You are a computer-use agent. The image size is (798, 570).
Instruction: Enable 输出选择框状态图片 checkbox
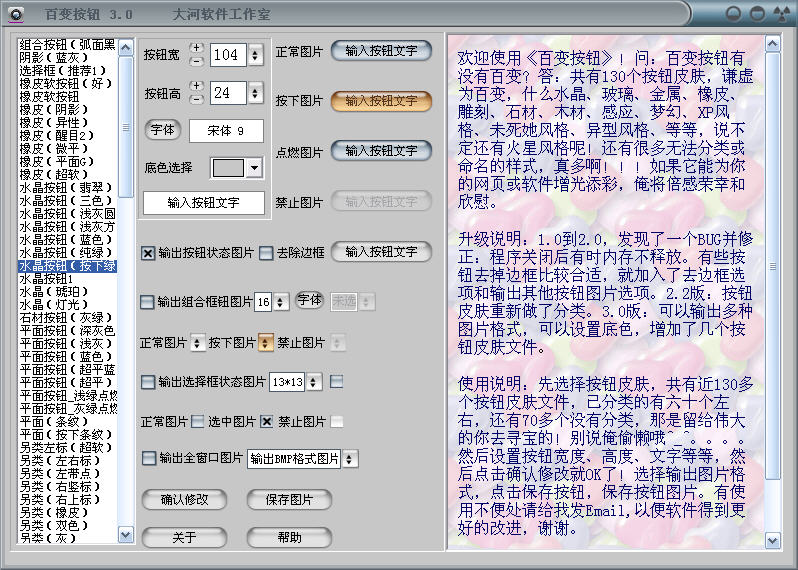pos(148,382)
